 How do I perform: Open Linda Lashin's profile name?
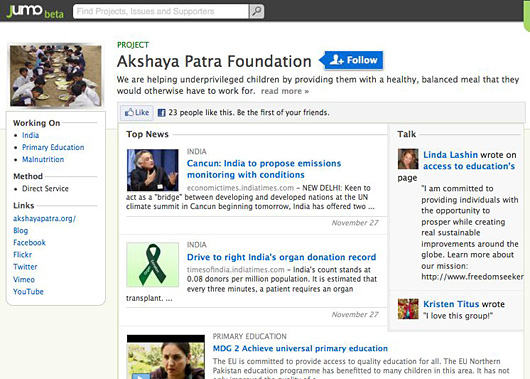tap(450, 155)
